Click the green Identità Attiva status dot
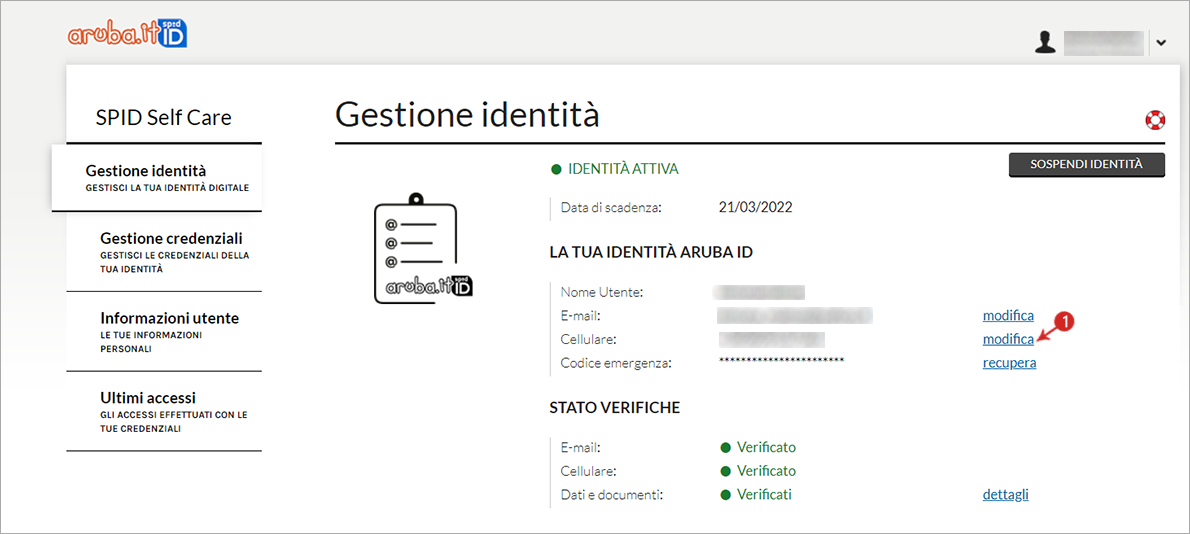Image resolution: width=1190 pixels, height=534 pixels. click(x=556, y=169)
